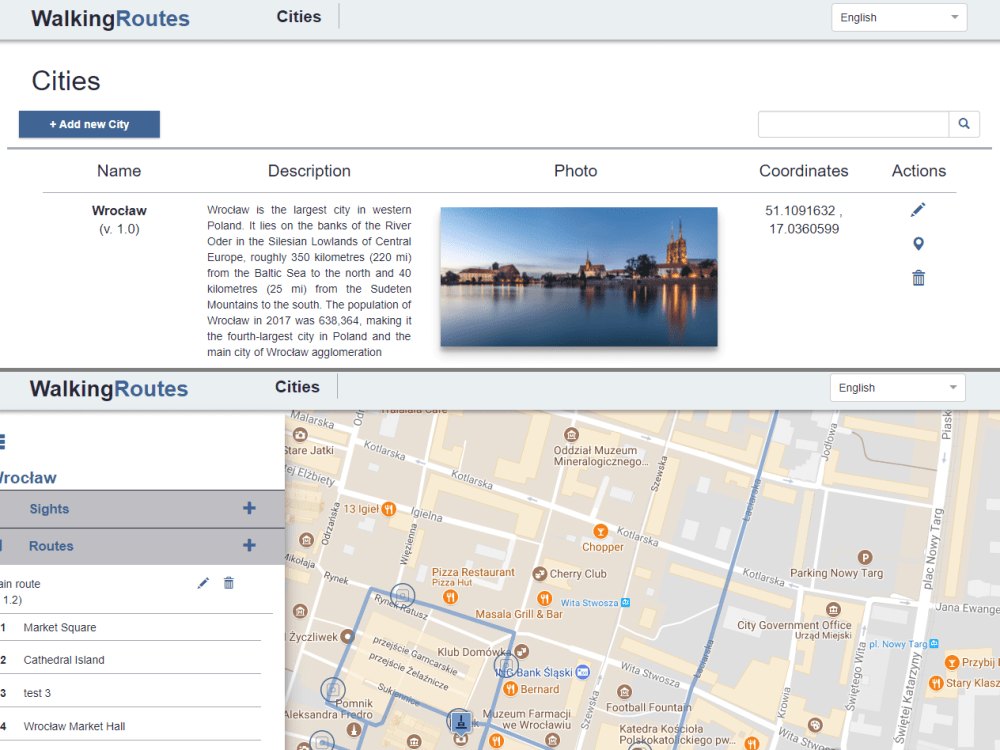Click the Name column header

(119, 171)
